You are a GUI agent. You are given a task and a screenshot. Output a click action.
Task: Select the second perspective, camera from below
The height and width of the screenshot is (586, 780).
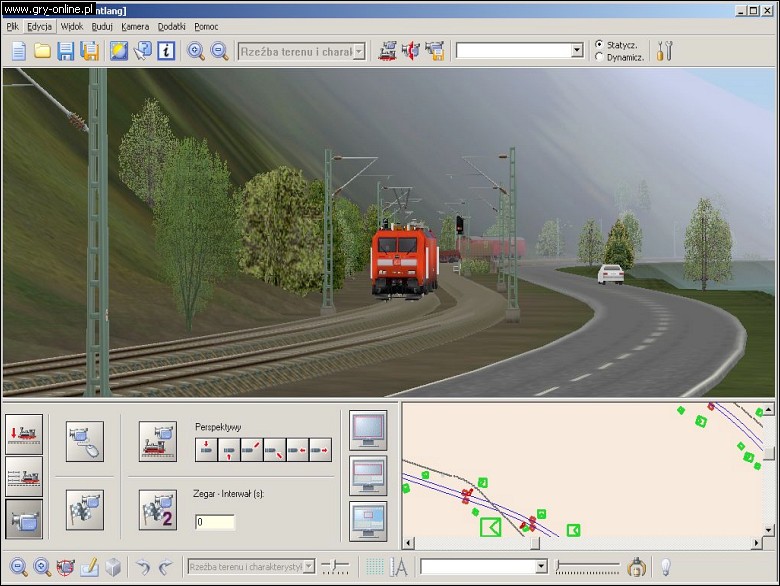[229, 450]
